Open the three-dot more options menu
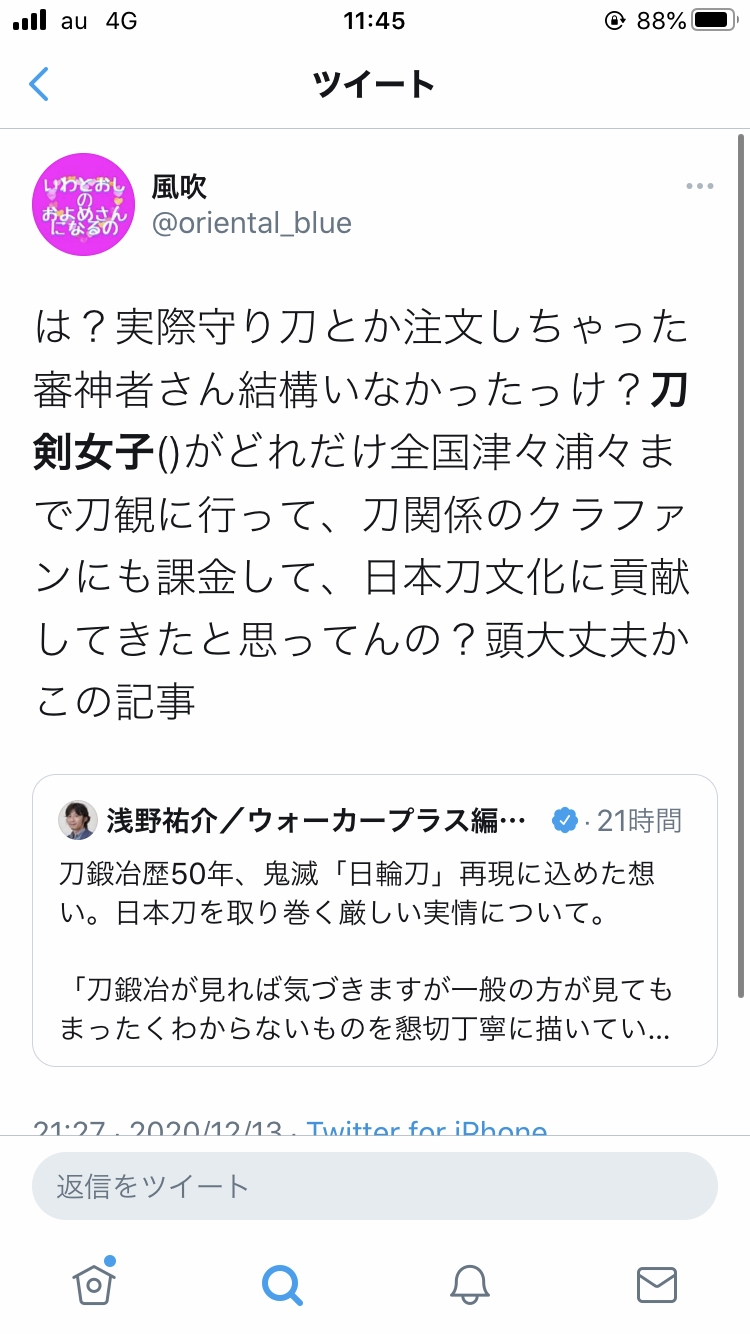The height and width of the screenshot is (1334, 750). click(x=699, y=187)
